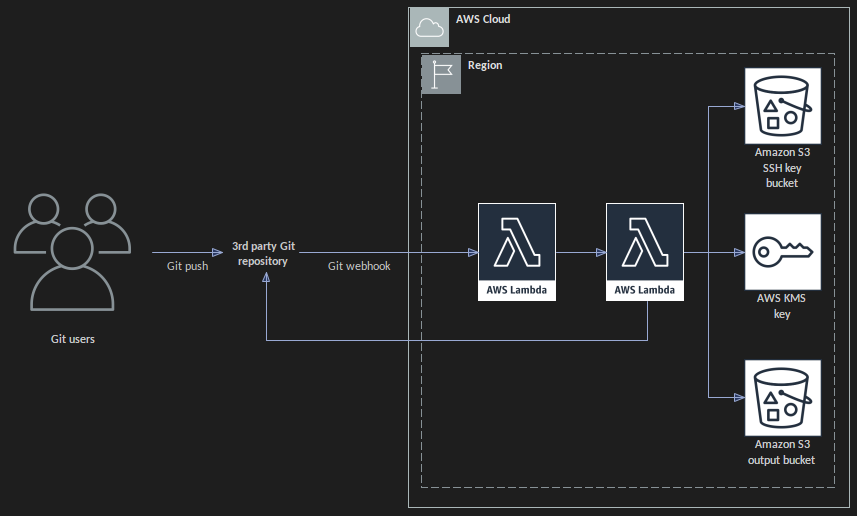Select the Git users caption
This screenshot has height=516, width=857.
(x=73, y=339)
